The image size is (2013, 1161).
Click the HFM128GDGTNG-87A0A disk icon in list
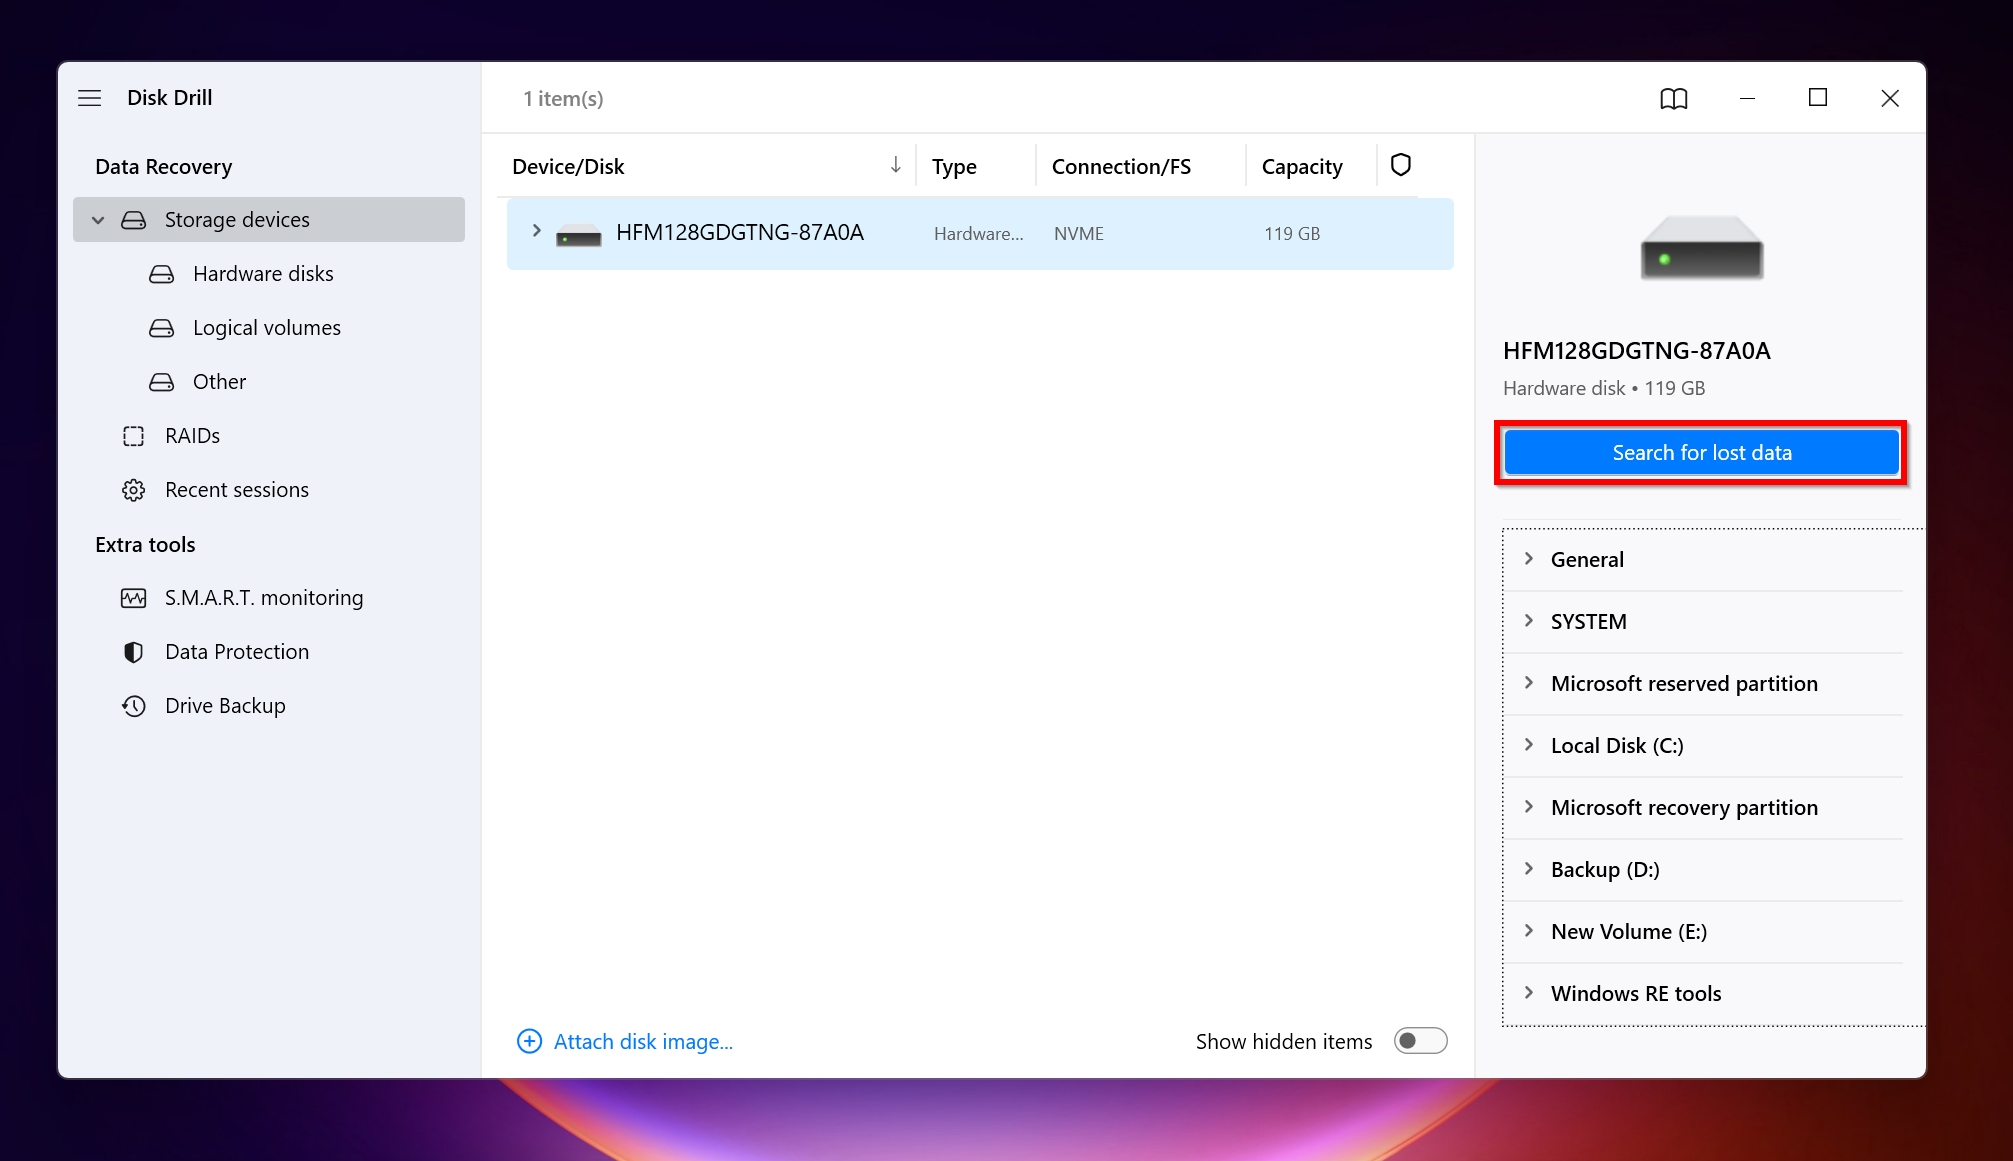578,236
